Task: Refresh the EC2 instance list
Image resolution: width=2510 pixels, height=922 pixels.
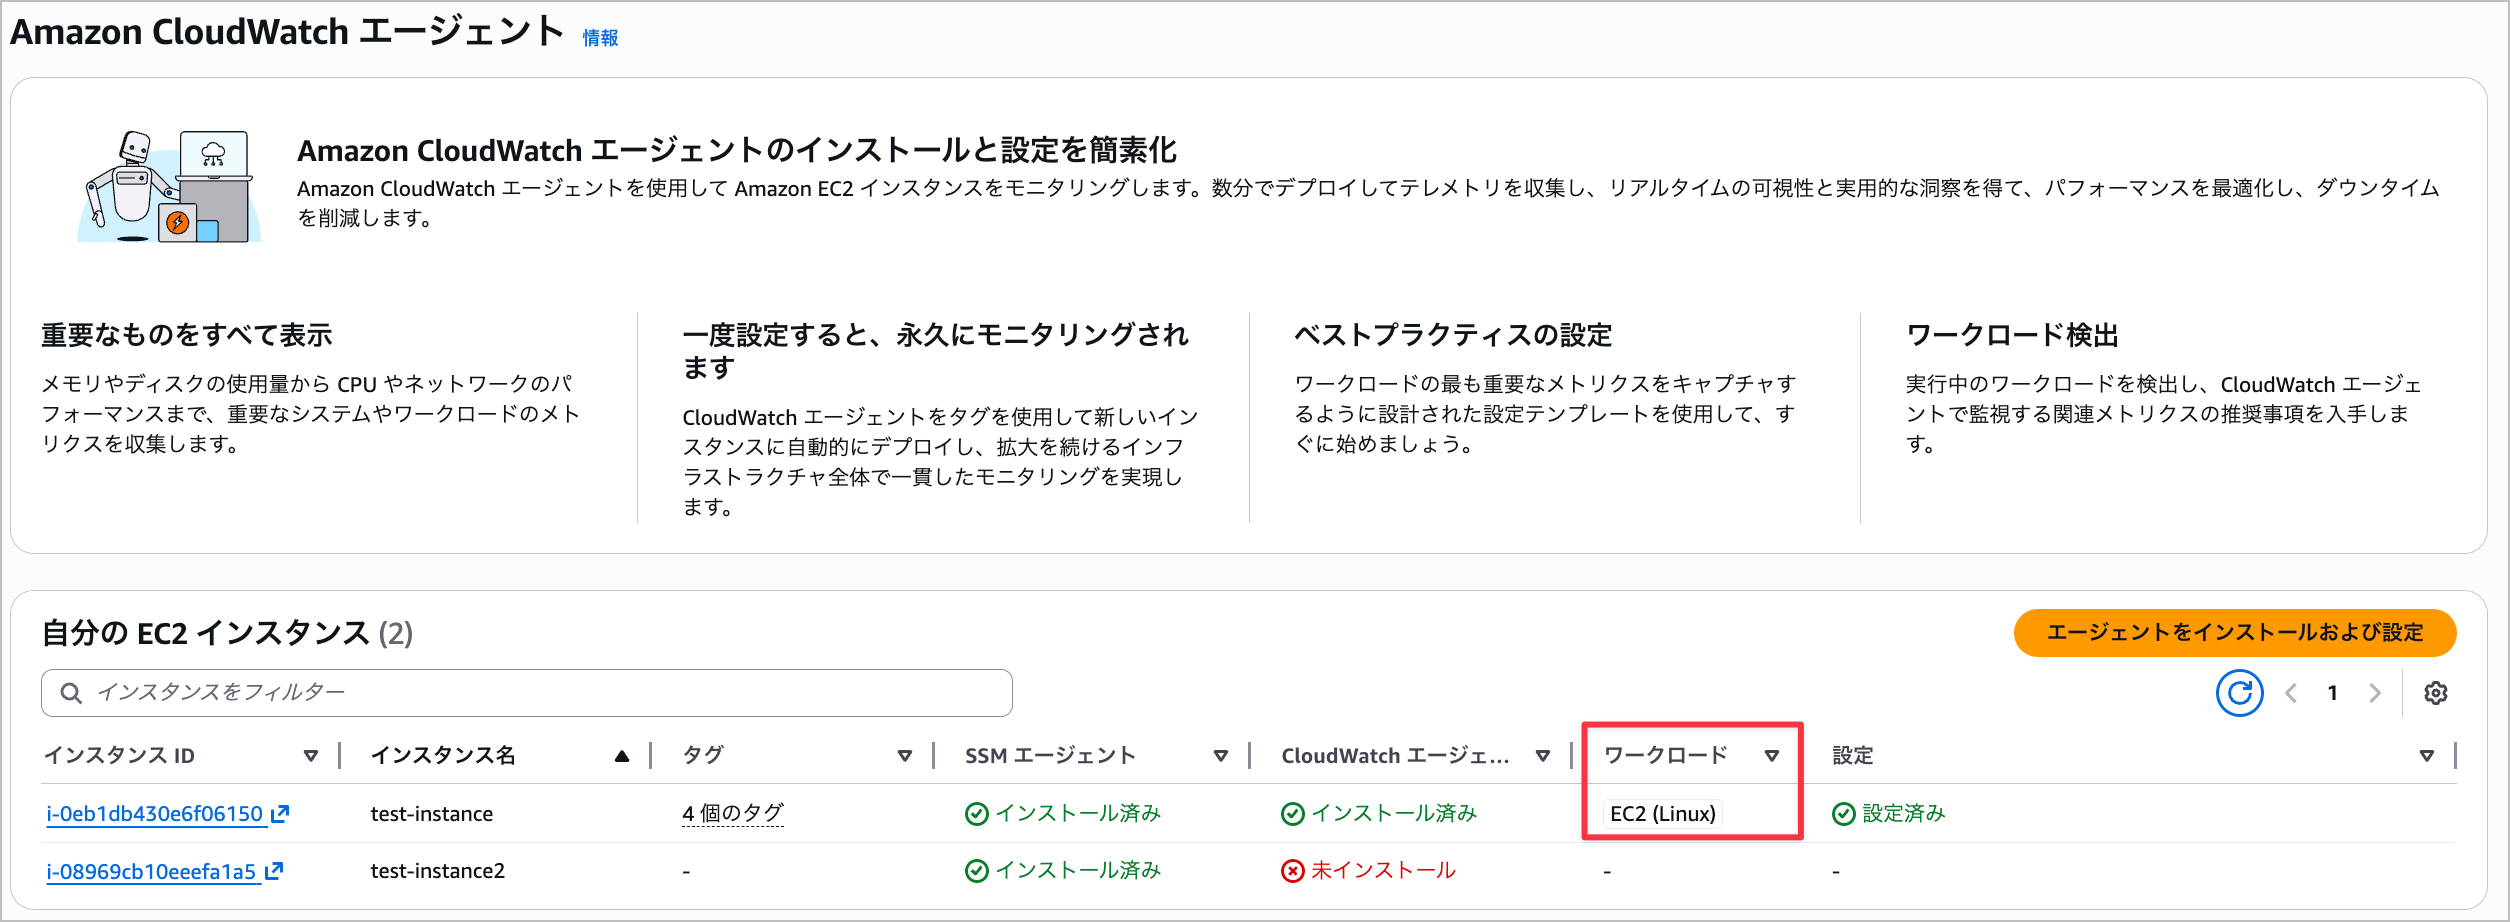Action: click(x=2240, y=692)
